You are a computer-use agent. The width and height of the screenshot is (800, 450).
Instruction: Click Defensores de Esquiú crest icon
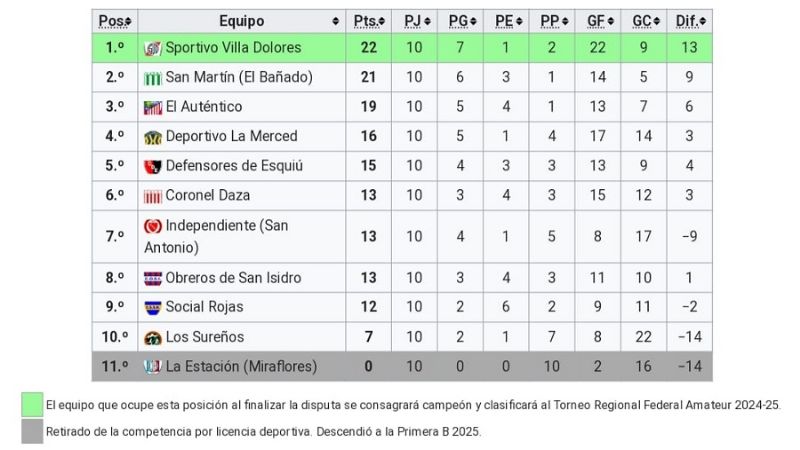(153, 166)
